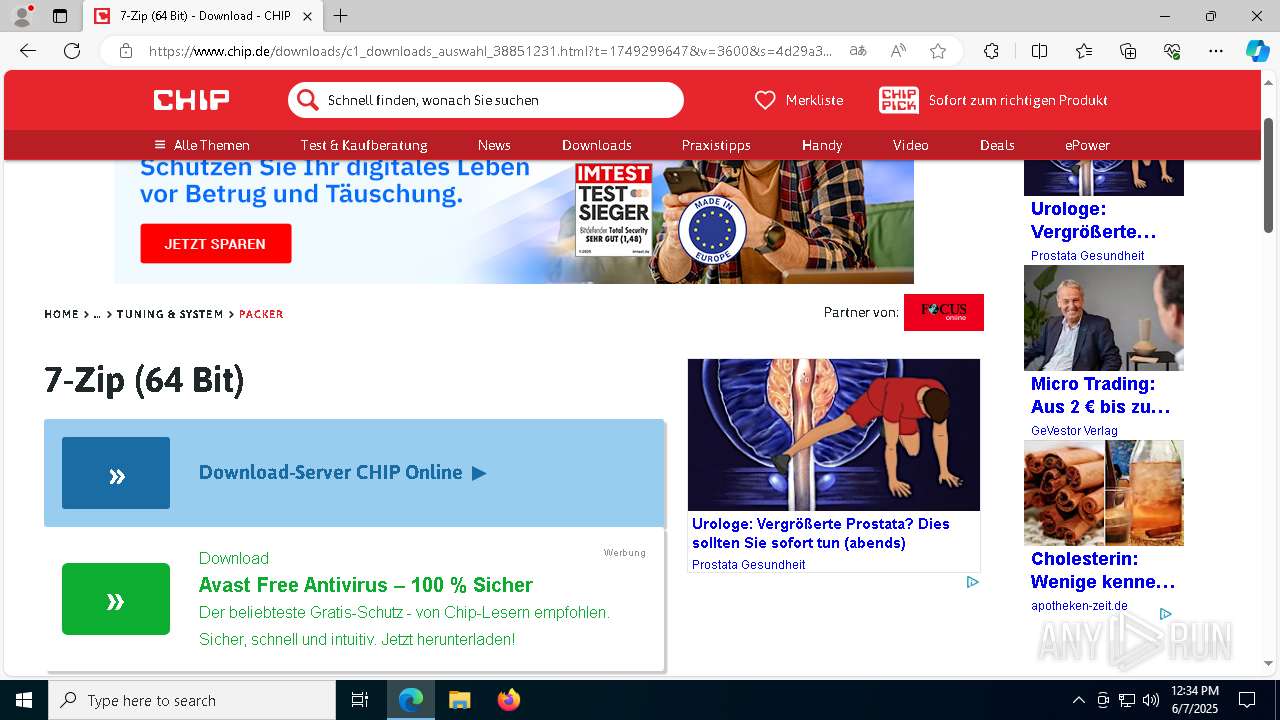
Task: Open the Edge profile icon
Action: point(21,16)
